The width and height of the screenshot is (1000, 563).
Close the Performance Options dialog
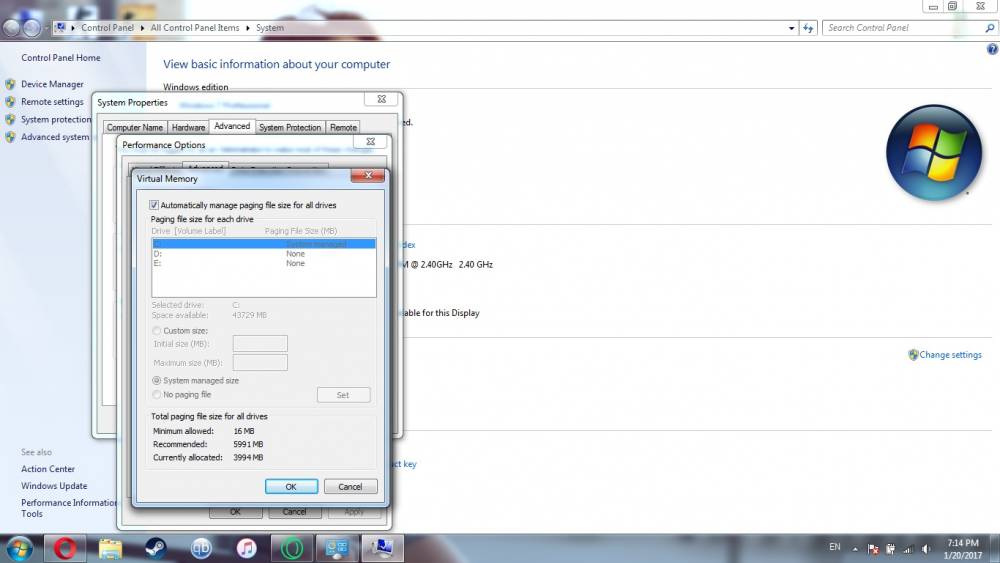[x=370, y=142]
